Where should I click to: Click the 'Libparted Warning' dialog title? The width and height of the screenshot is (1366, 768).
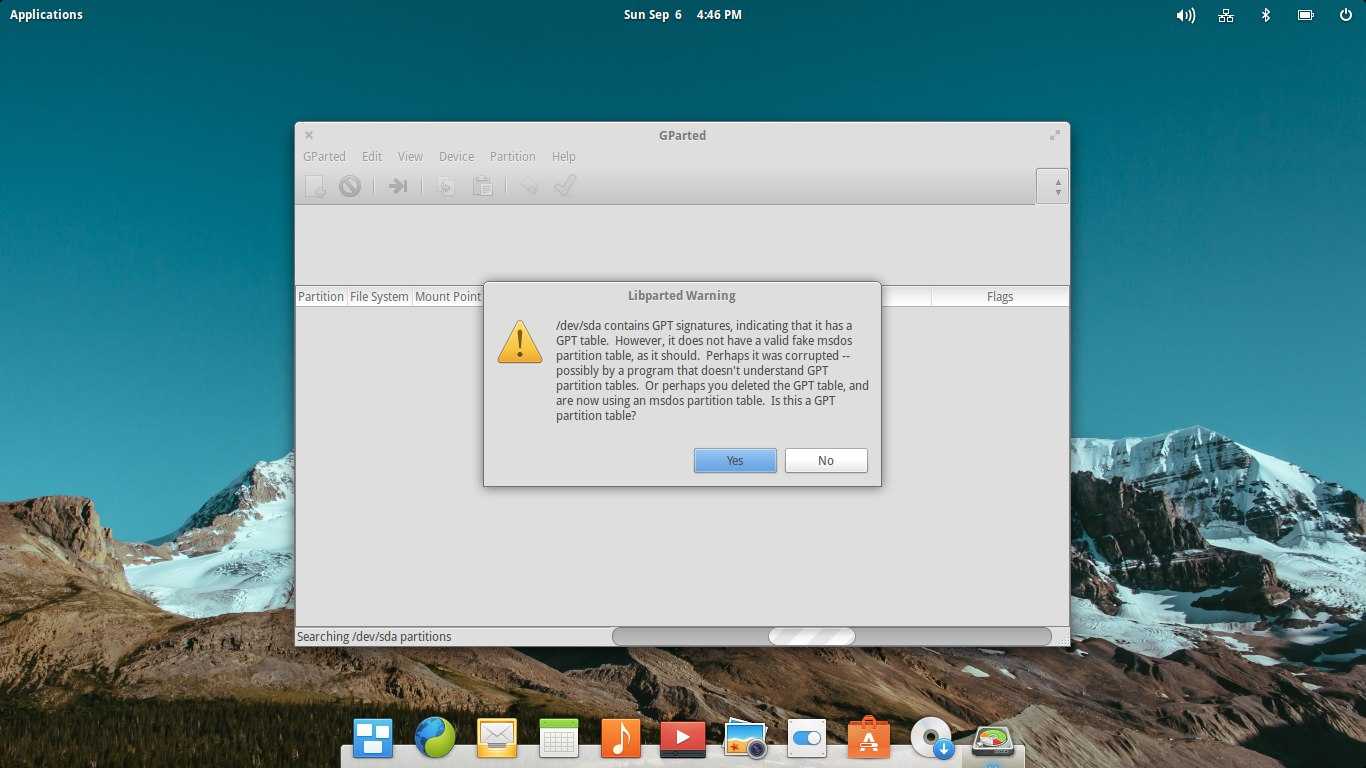pyautogui.click(x=682, y=296)
